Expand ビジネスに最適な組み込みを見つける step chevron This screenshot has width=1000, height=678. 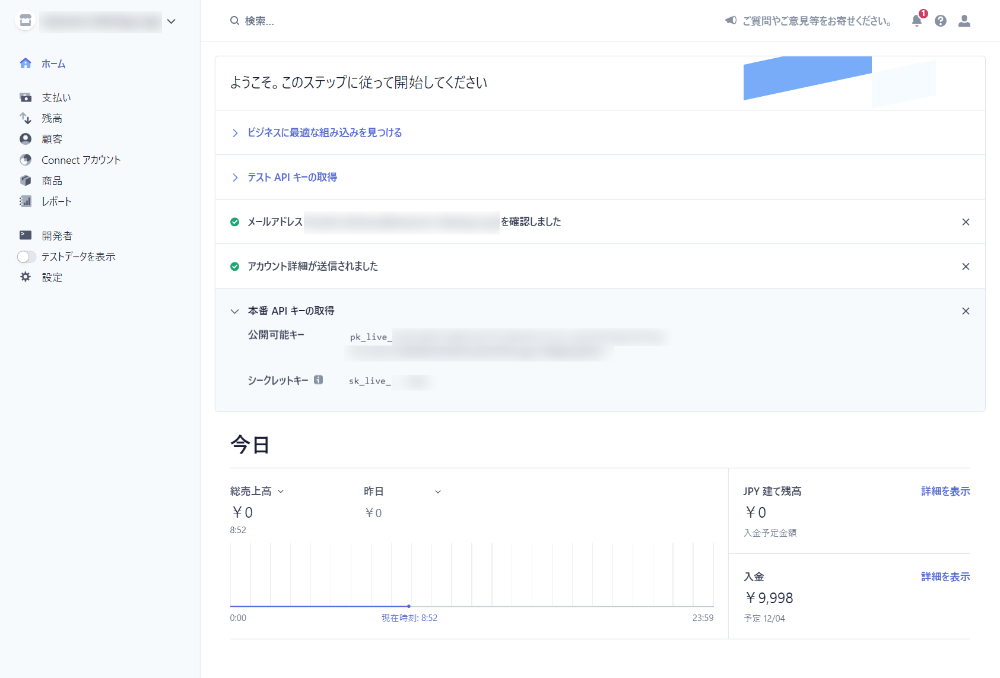pyautogui.click(x=235, y=133)
